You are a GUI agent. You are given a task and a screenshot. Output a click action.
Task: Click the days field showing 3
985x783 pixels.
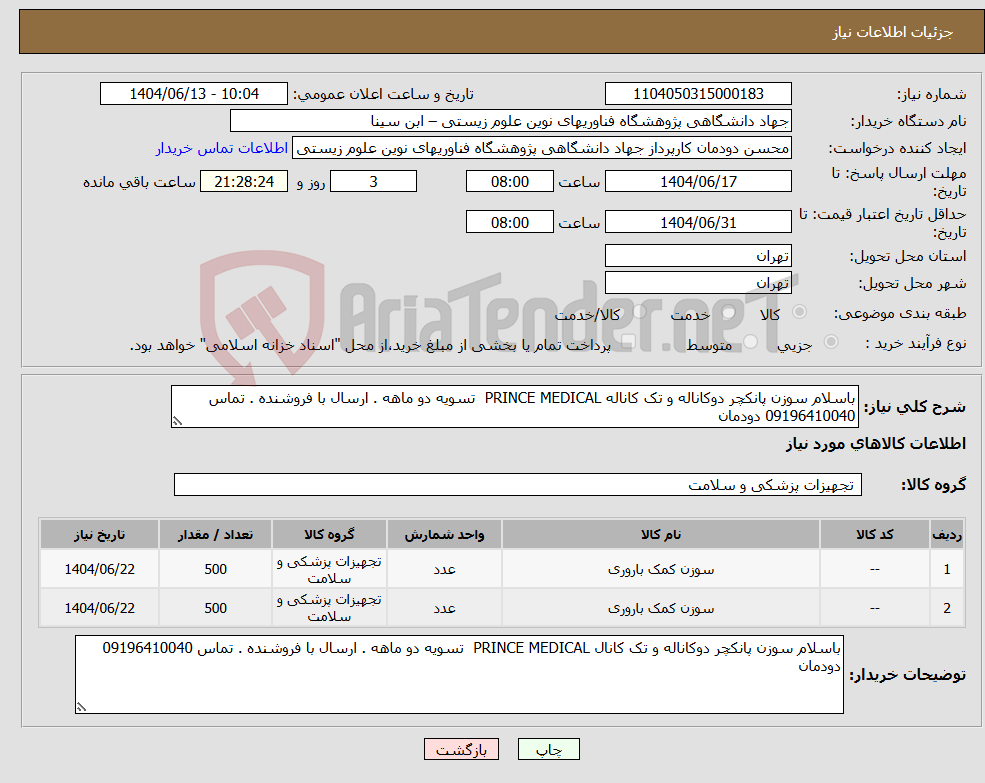pyautogui.click(x=373, y=181)
